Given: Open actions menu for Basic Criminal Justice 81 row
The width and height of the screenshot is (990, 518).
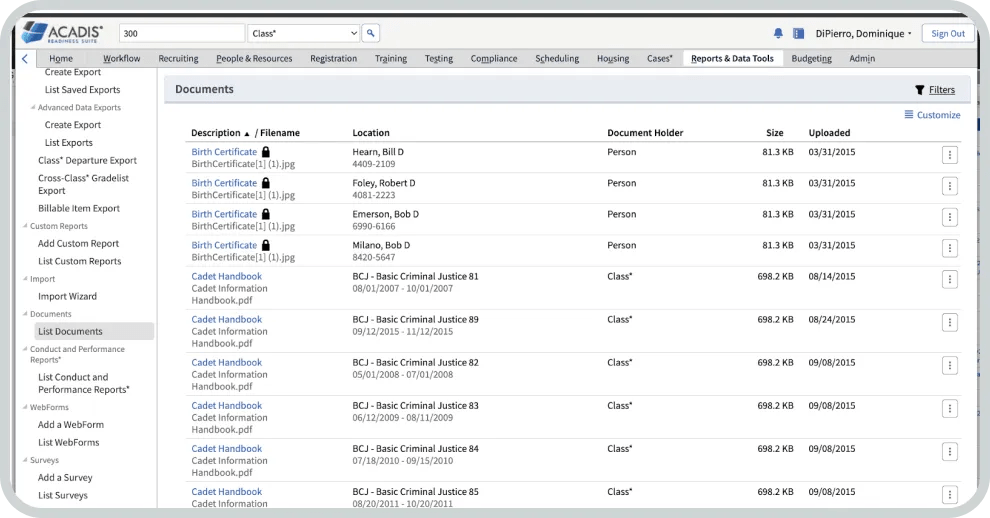Looking at the screenshot, I should (950, 279).
